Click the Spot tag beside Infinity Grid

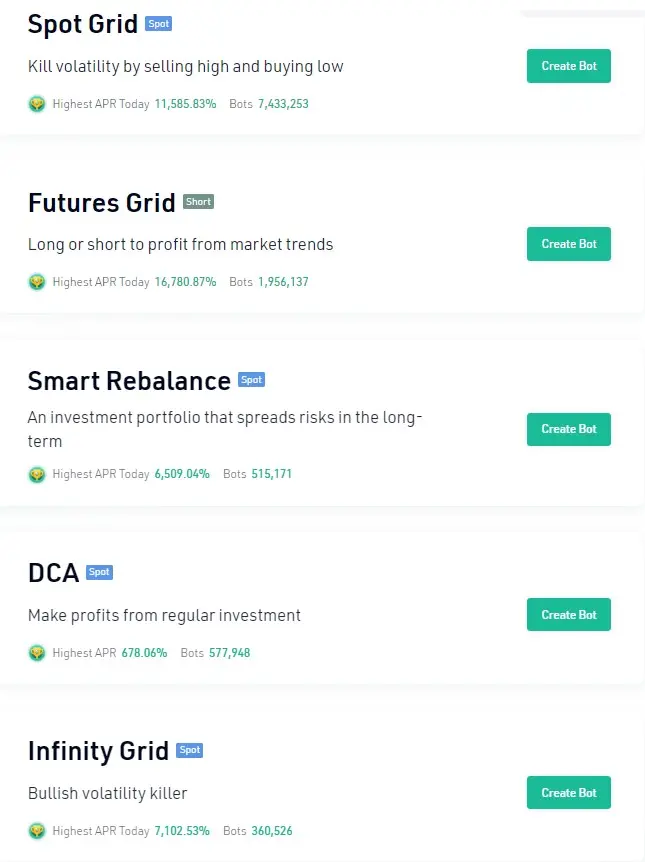[190, 750]
